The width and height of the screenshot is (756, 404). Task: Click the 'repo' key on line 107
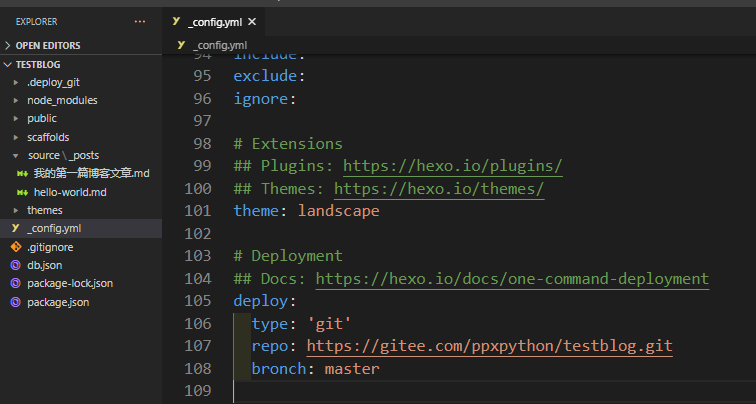click(x=270, y=346)
